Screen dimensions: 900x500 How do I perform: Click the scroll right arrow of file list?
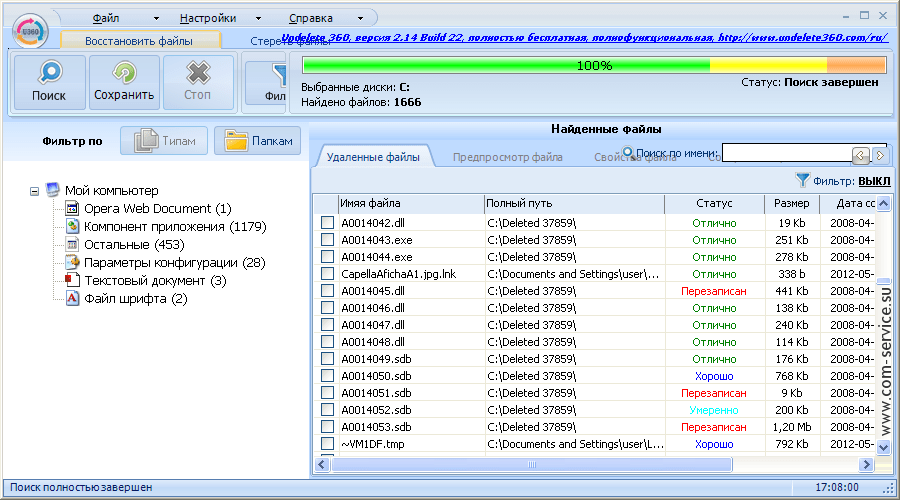pyautogui.click(x=867, y=464)
